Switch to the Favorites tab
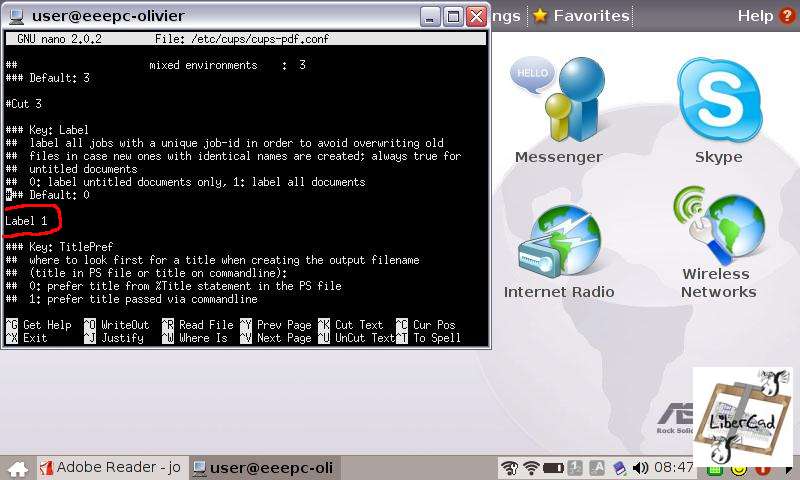800x480 pixels. (581, 16)
